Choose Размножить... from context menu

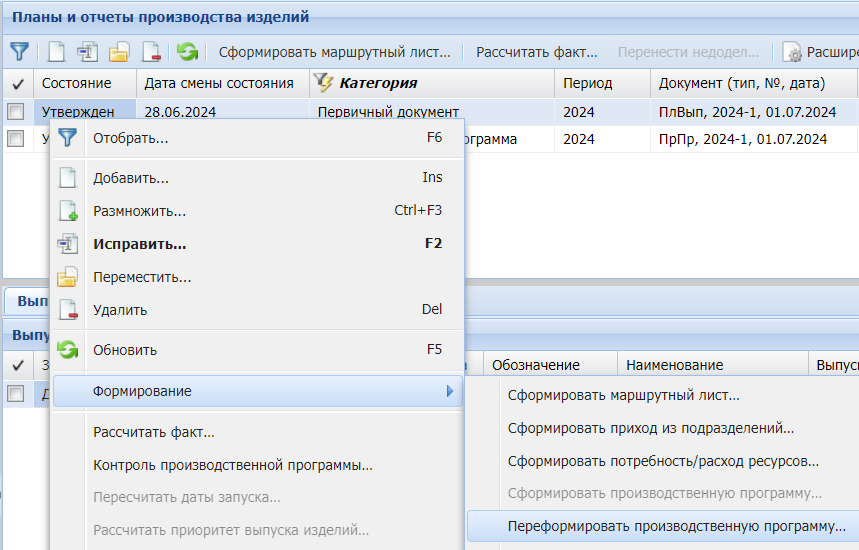(x=139, y=211)
